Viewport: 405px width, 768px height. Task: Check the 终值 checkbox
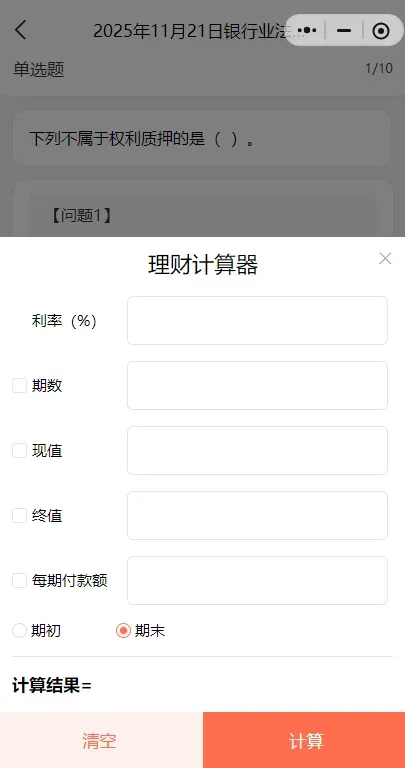(x=20, y=515)
